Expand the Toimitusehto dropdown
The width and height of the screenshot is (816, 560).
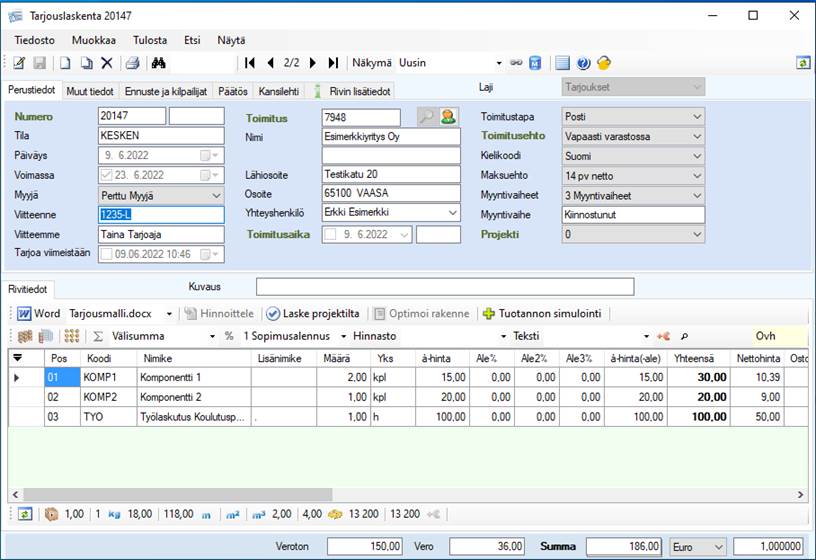[x=697, y=136]
